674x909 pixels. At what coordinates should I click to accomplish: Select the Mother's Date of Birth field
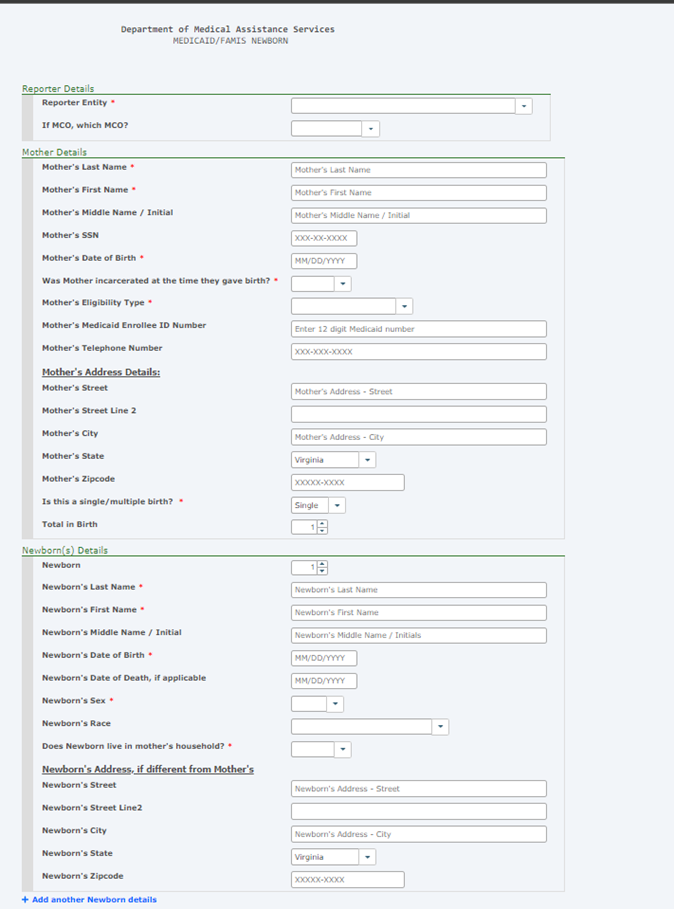[324, 262]
